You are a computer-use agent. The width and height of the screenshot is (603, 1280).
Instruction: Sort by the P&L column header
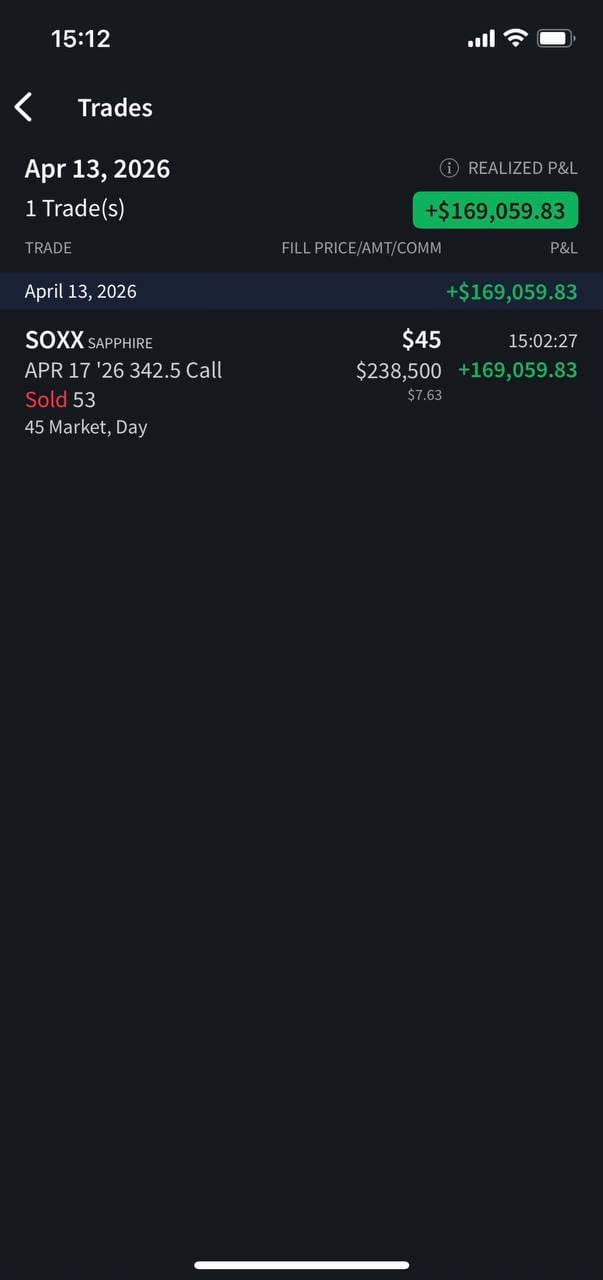point(563,248)
